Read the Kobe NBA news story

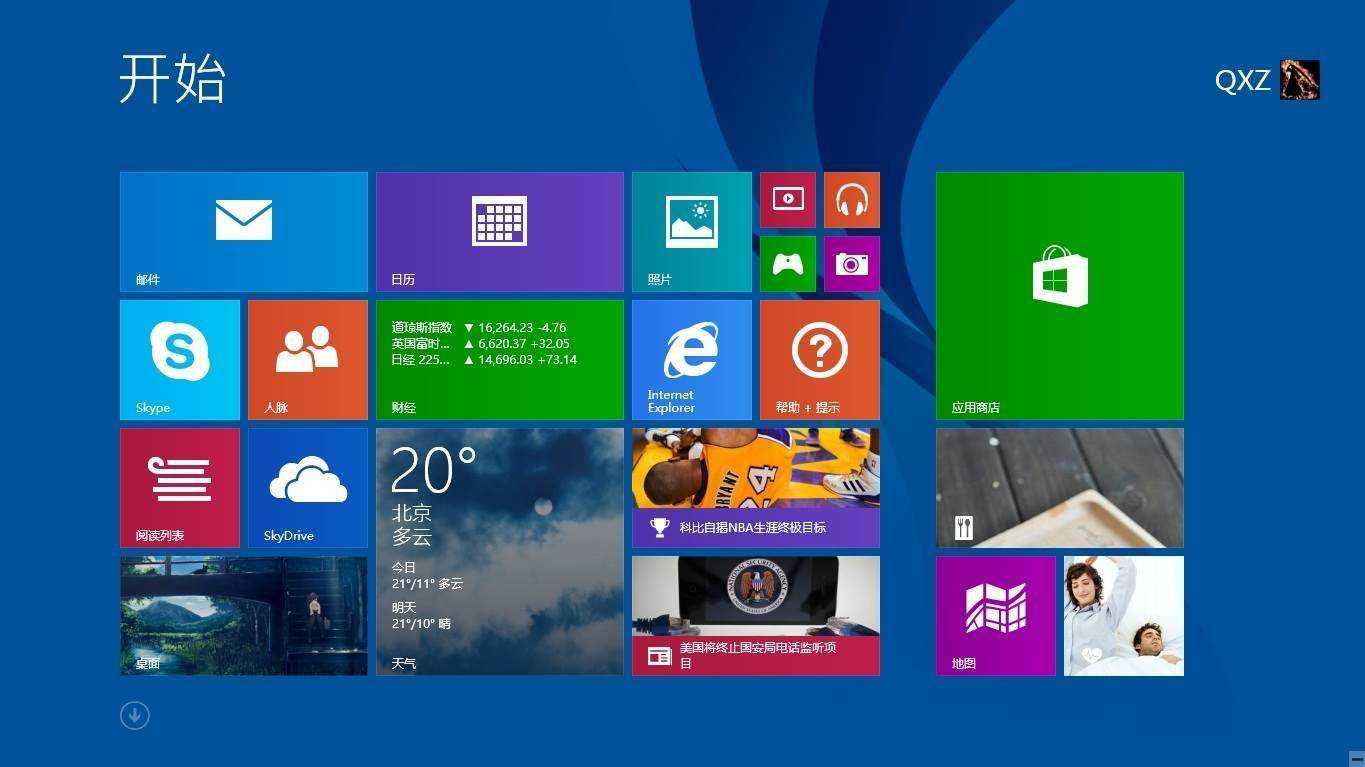click(x=755, y=487)
